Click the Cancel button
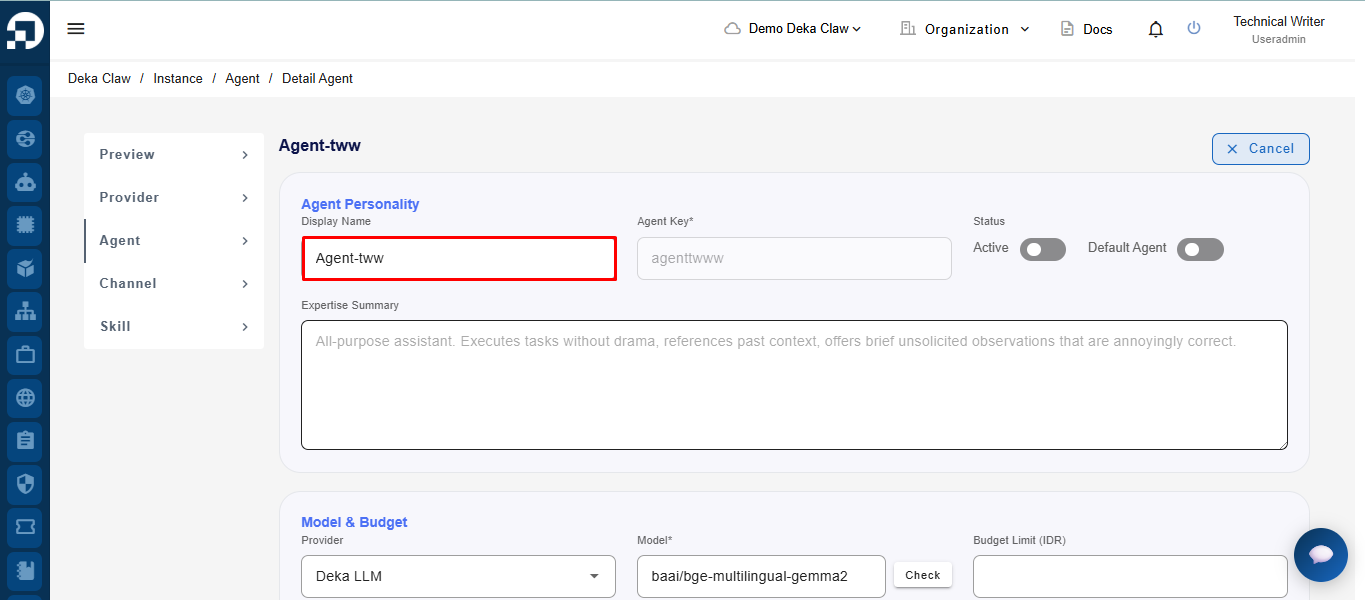 tap(1260, 149)
